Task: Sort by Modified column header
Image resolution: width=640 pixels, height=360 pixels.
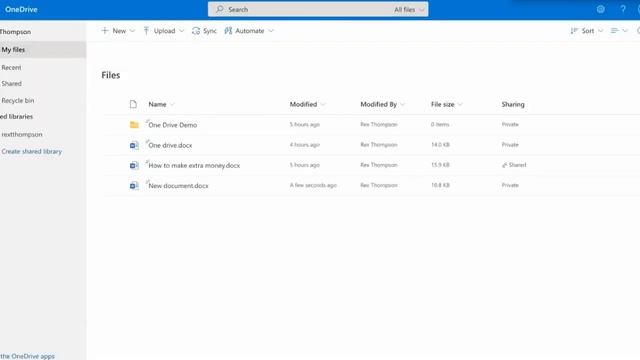Action: pyautogui.click(x=303, y=104)
